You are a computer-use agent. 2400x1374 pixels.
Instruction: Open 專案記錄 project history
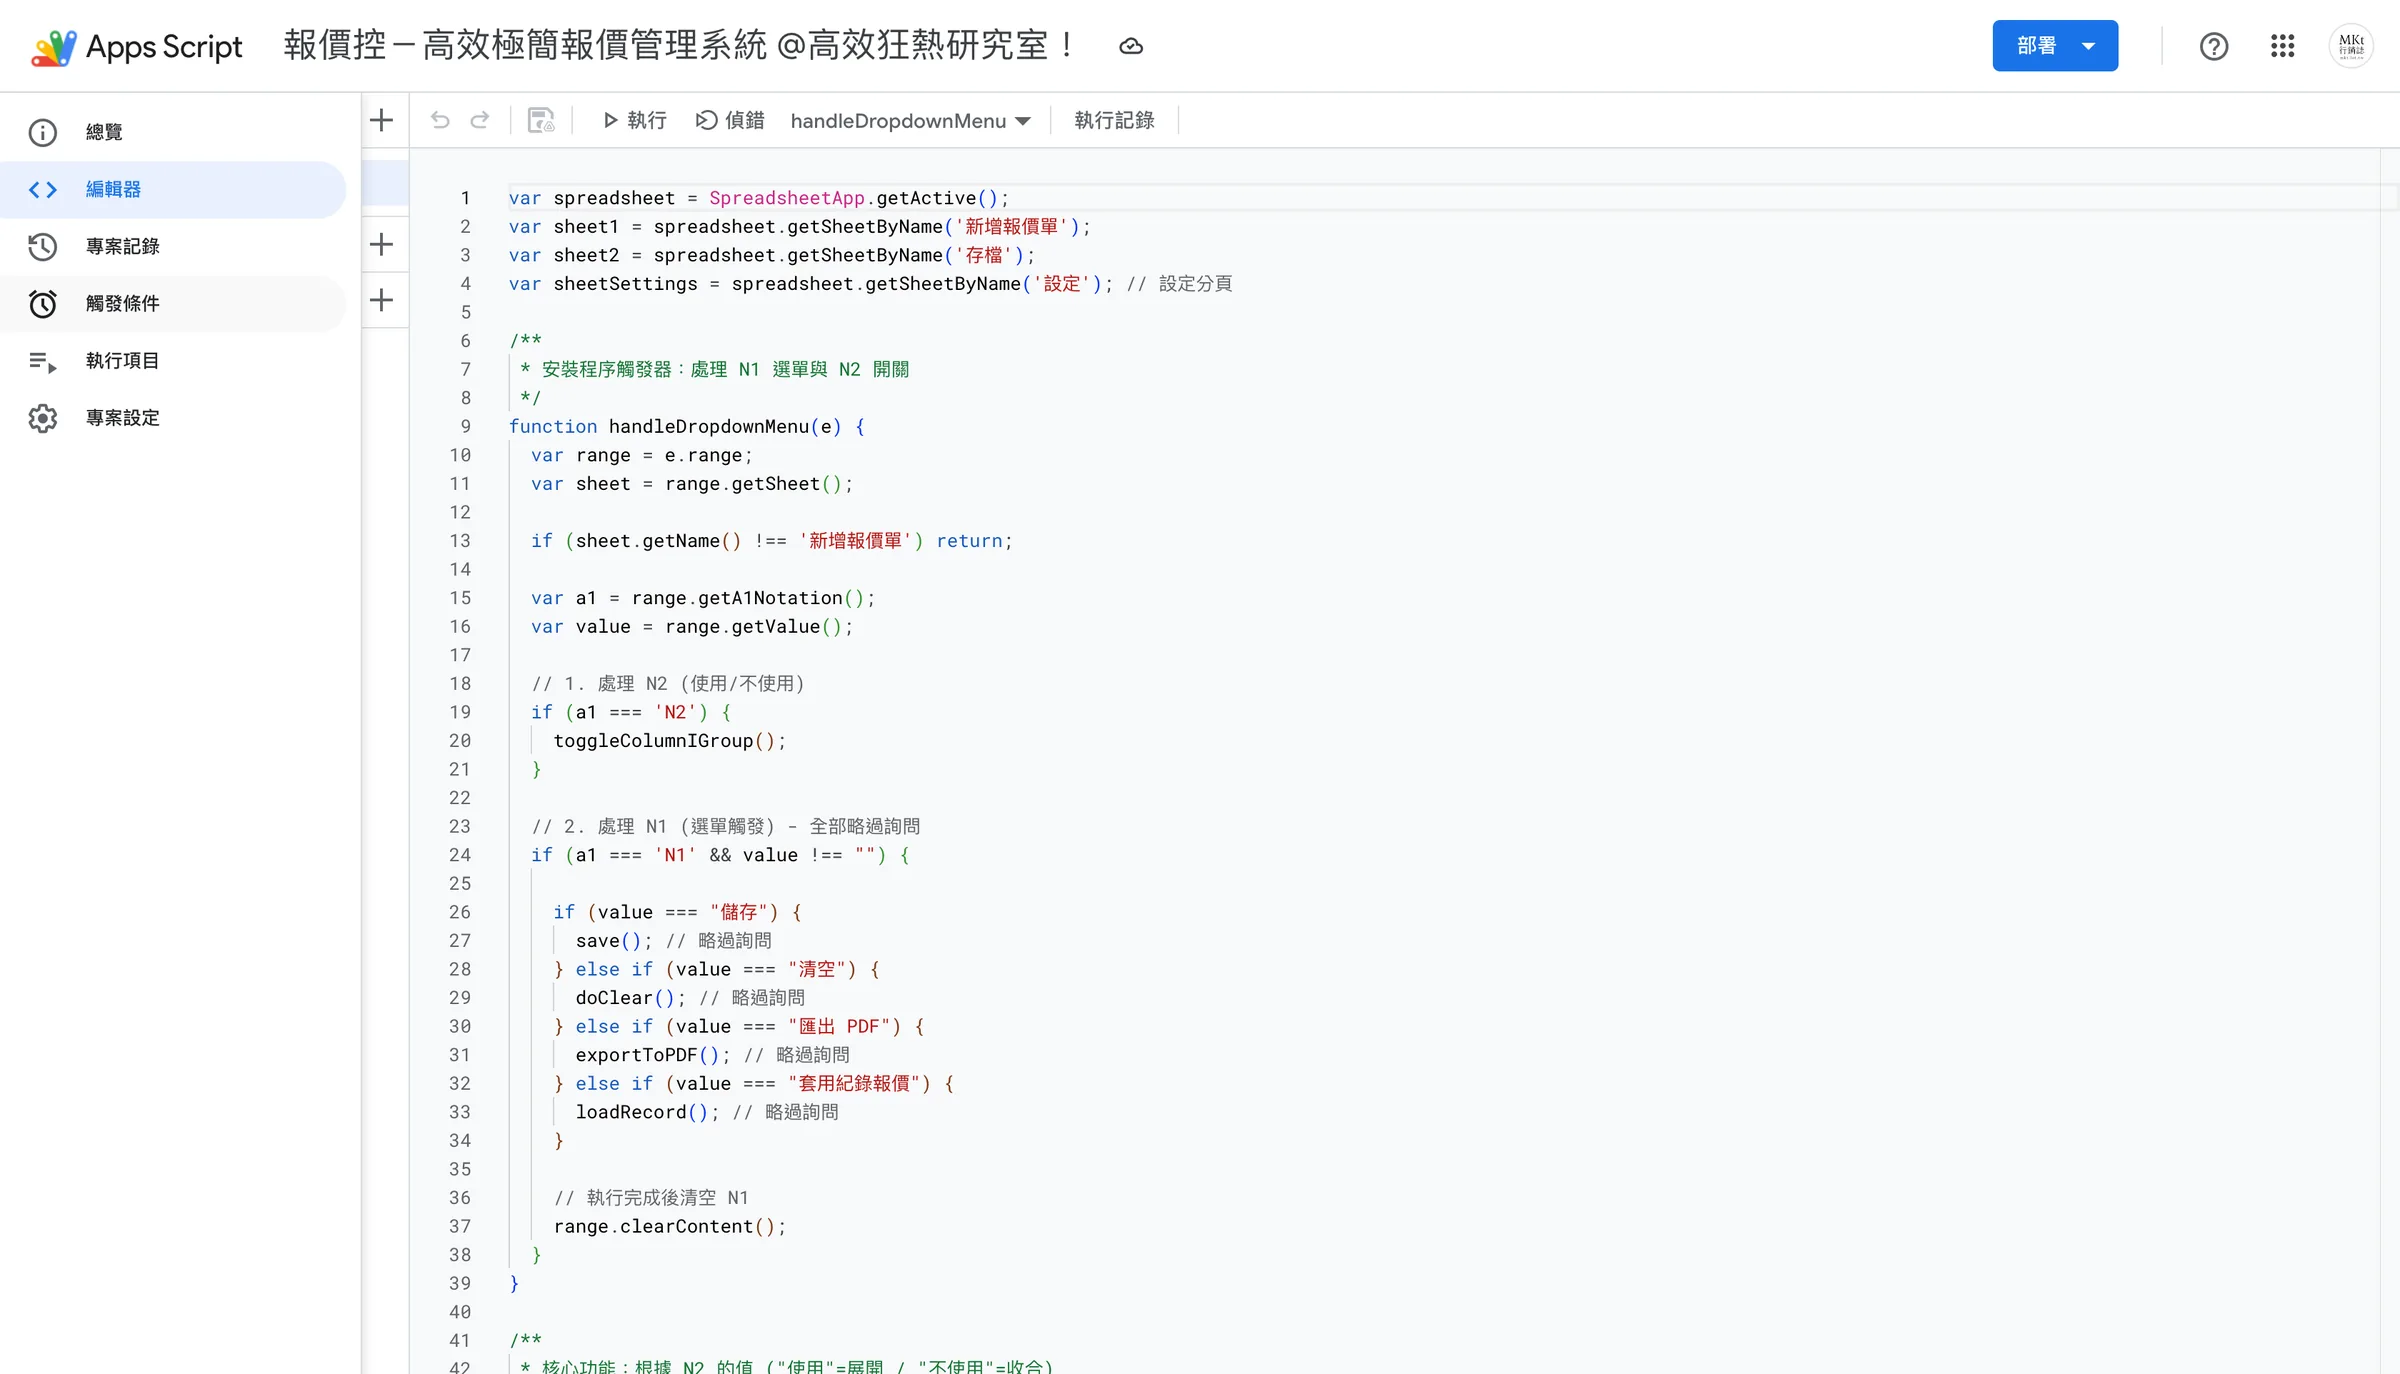coord(173,246)
